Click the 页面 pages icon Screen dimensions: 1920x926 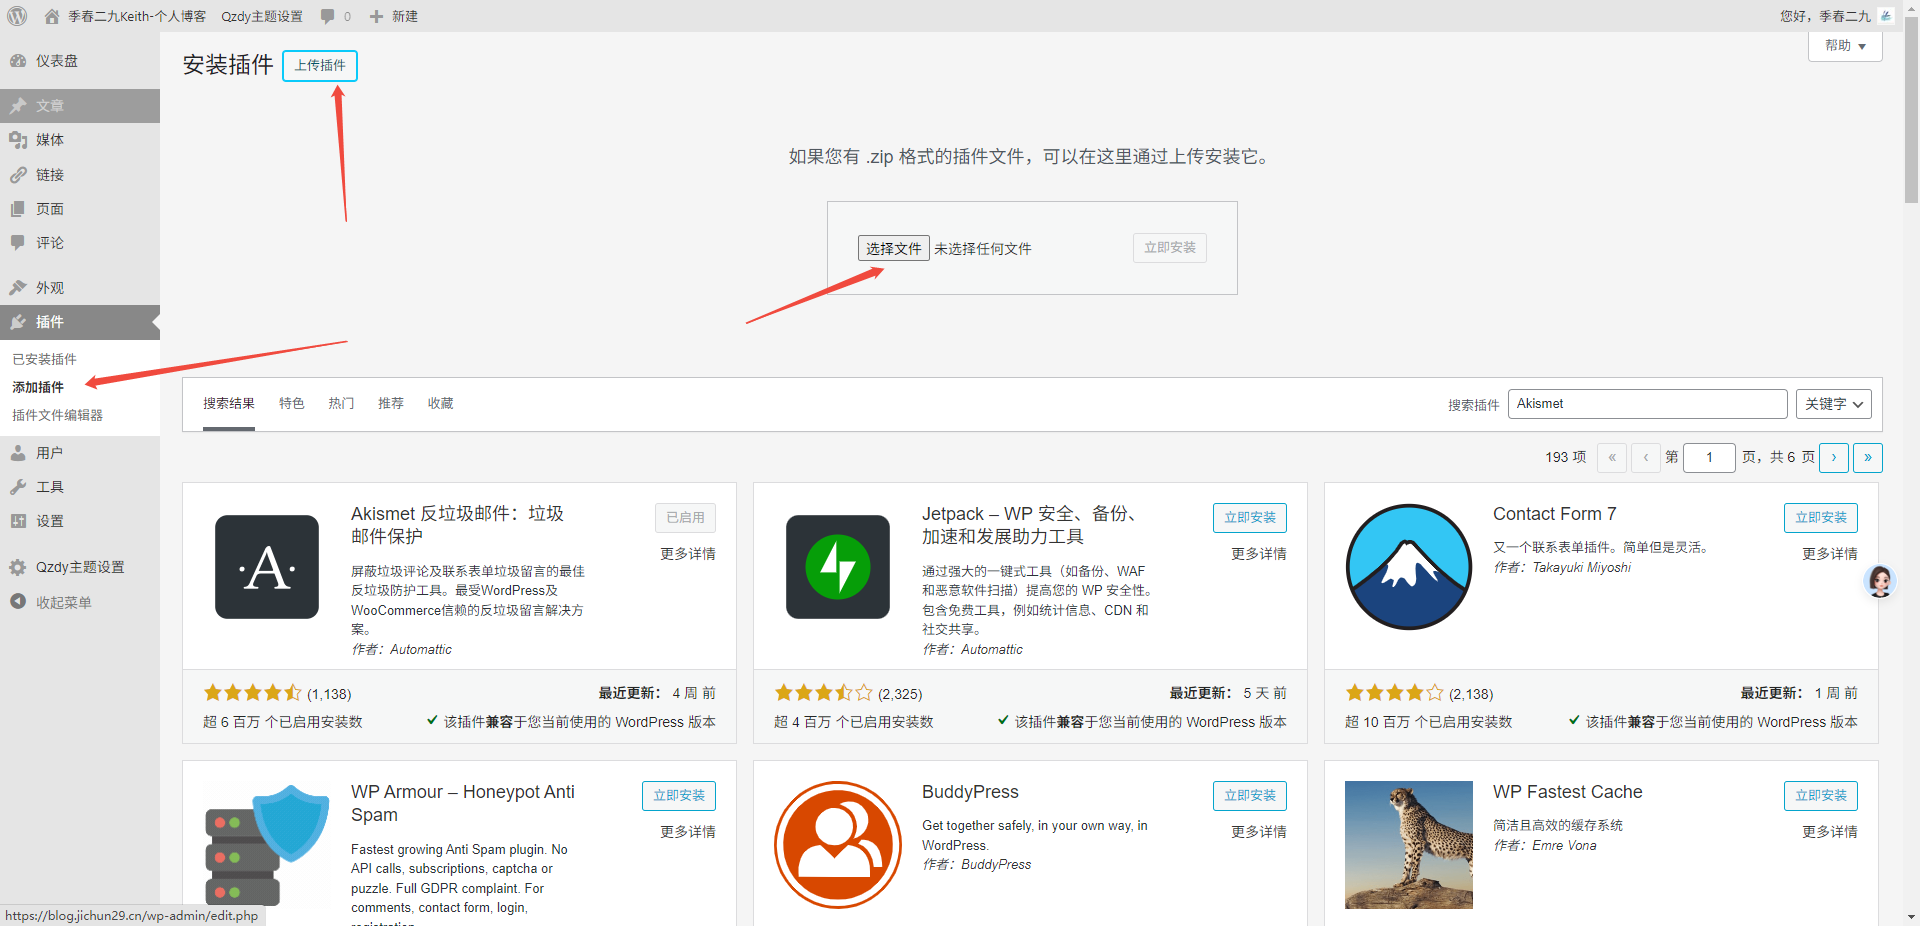click(18, 209)
